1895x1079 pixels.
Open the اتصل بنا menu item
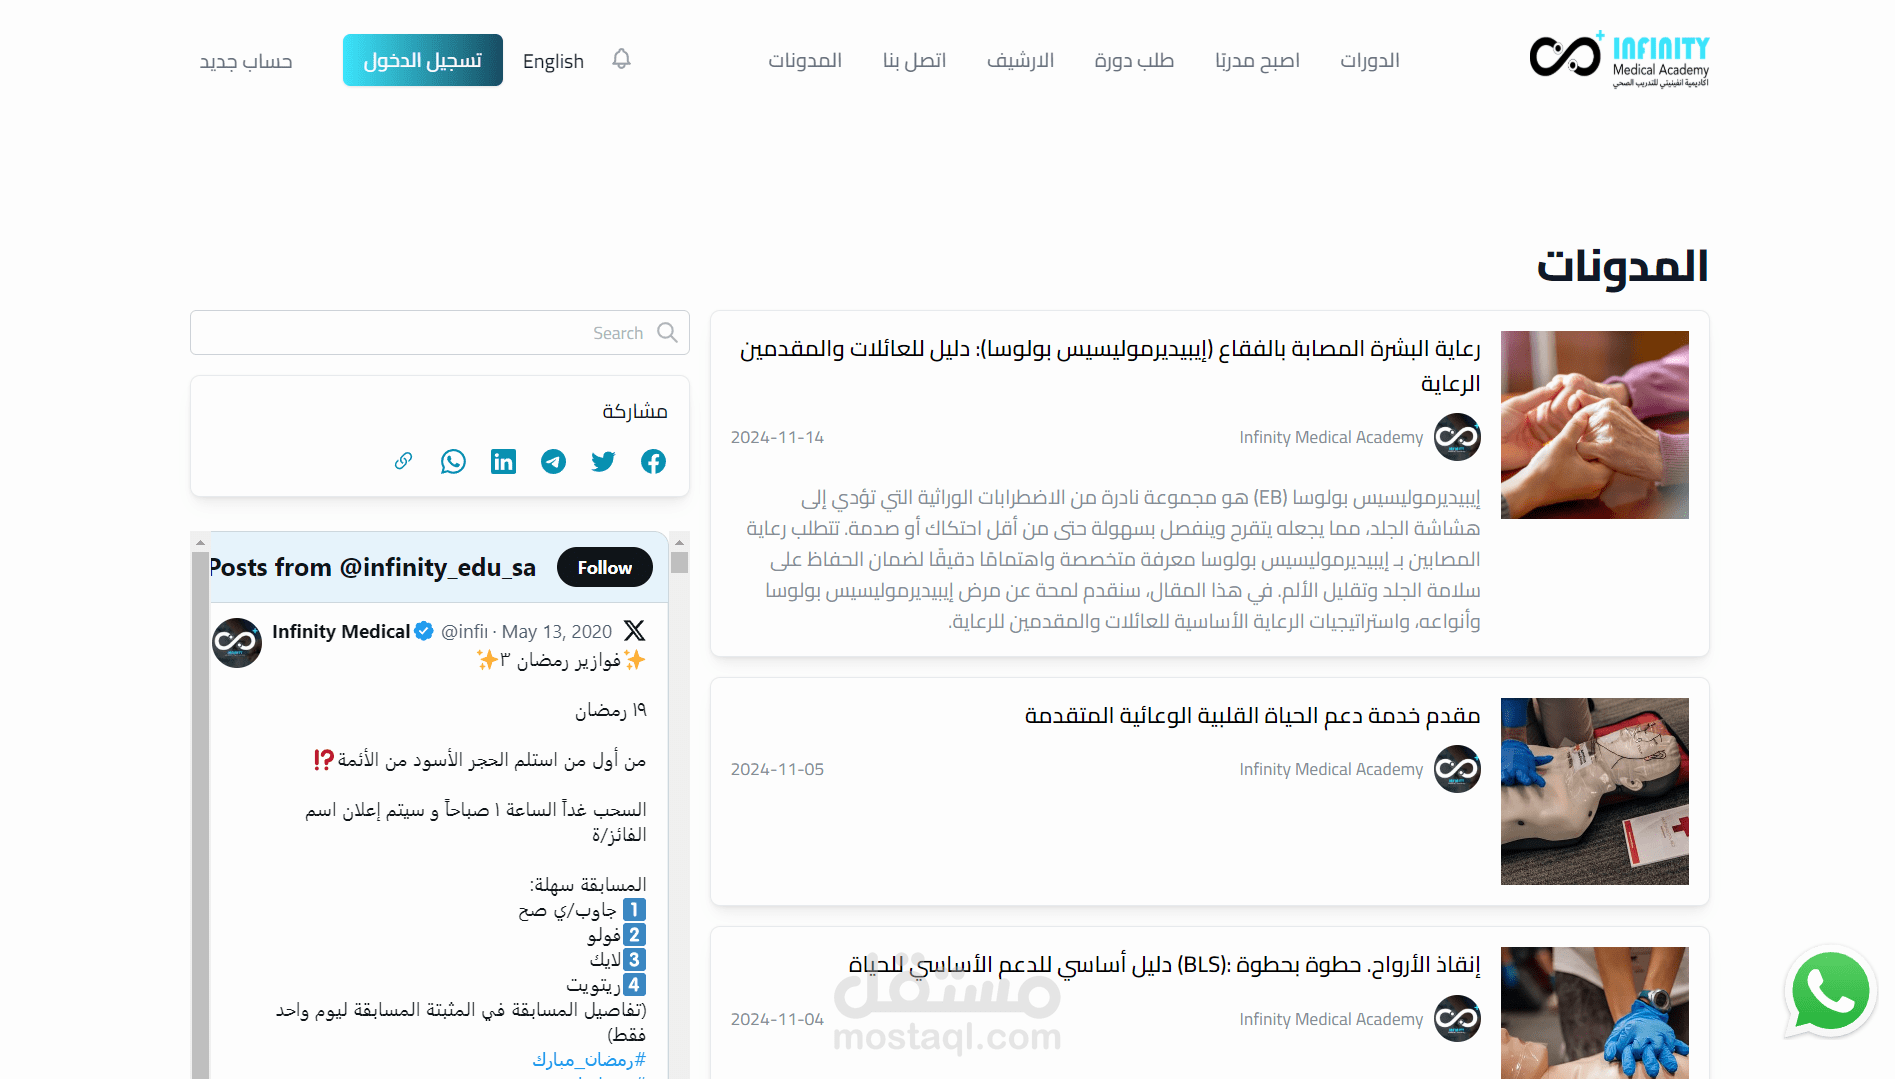pos(914,60)
